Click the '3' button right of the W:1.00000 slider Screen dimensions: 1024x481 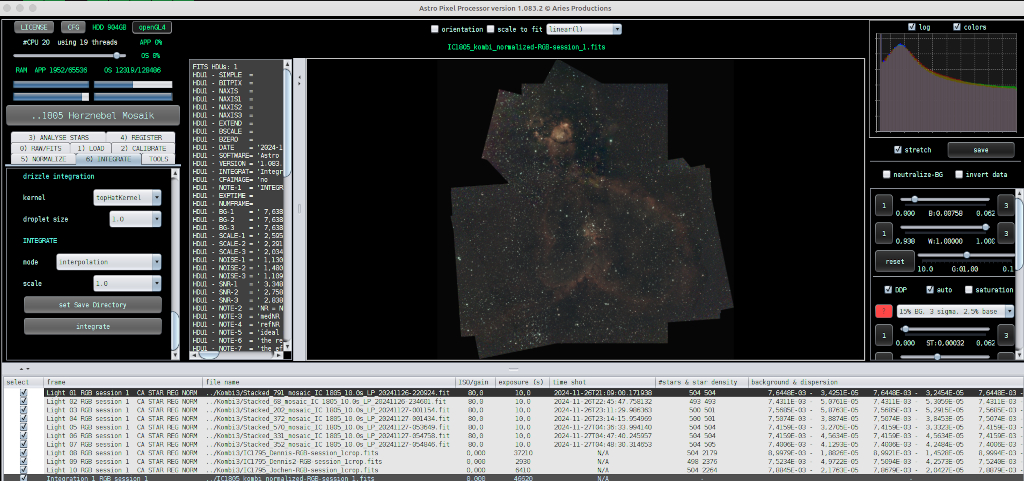pyautogui.click(x=1007, y=233)
